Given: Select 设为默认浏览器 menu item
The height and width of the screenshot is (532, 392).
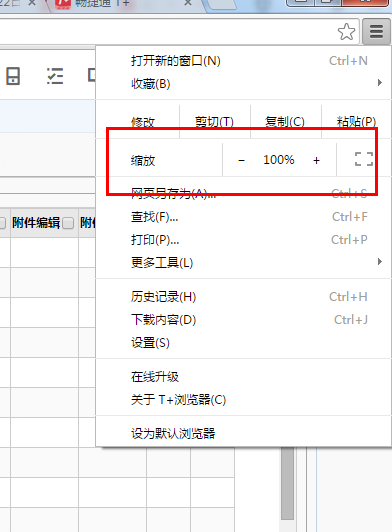Looking at the screenshot, I should (x=243, y=433).
